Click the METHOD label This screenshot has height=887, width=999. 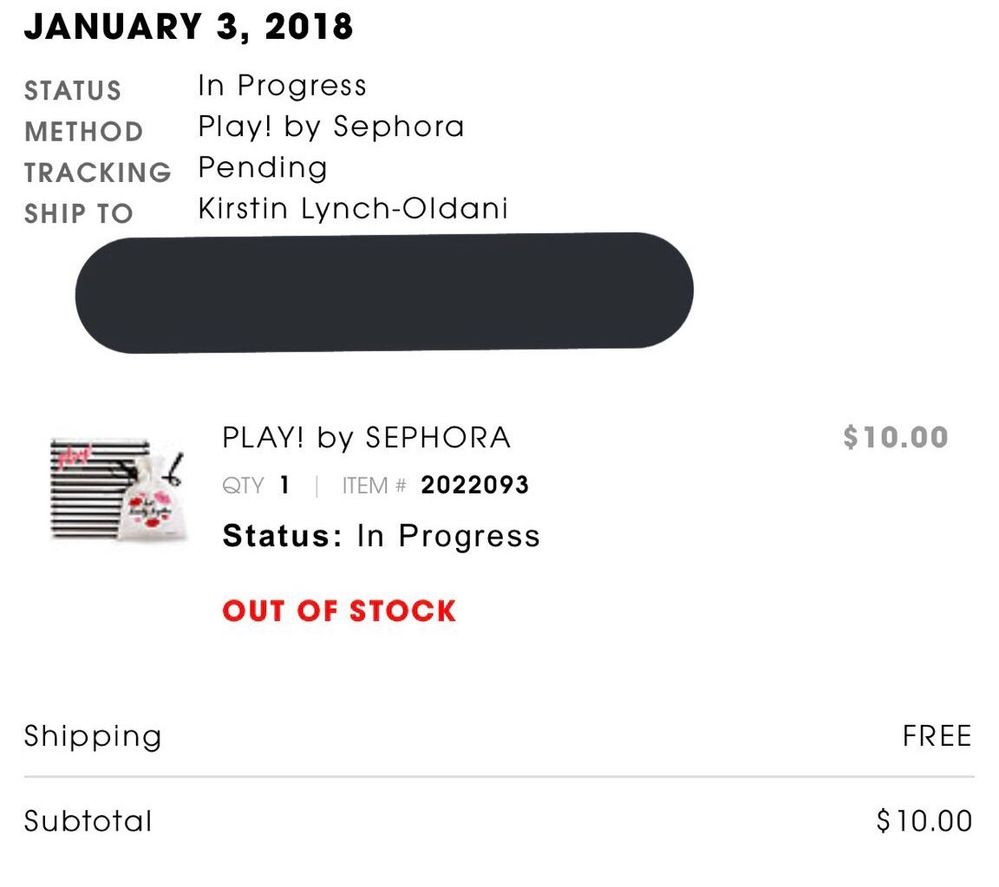(x=84, y=133)
